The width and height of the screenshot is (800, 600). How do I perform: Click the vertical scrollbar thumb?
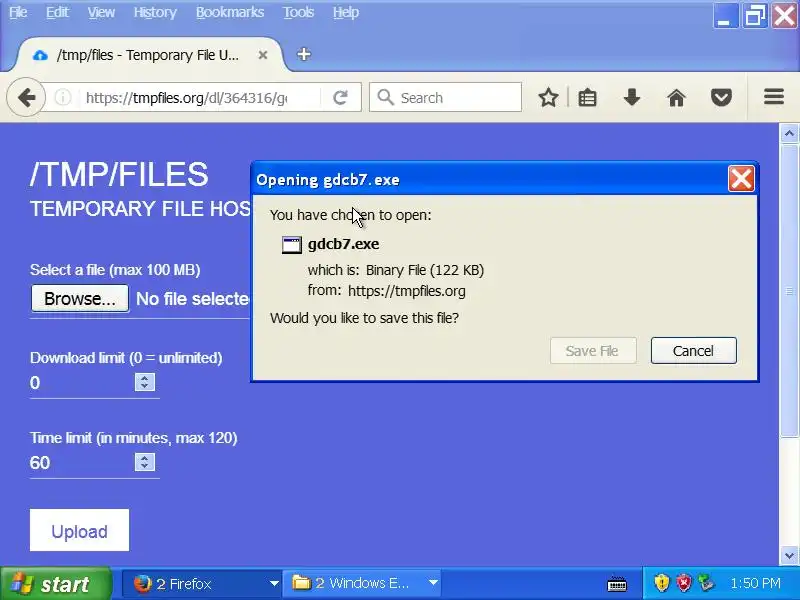789,290
